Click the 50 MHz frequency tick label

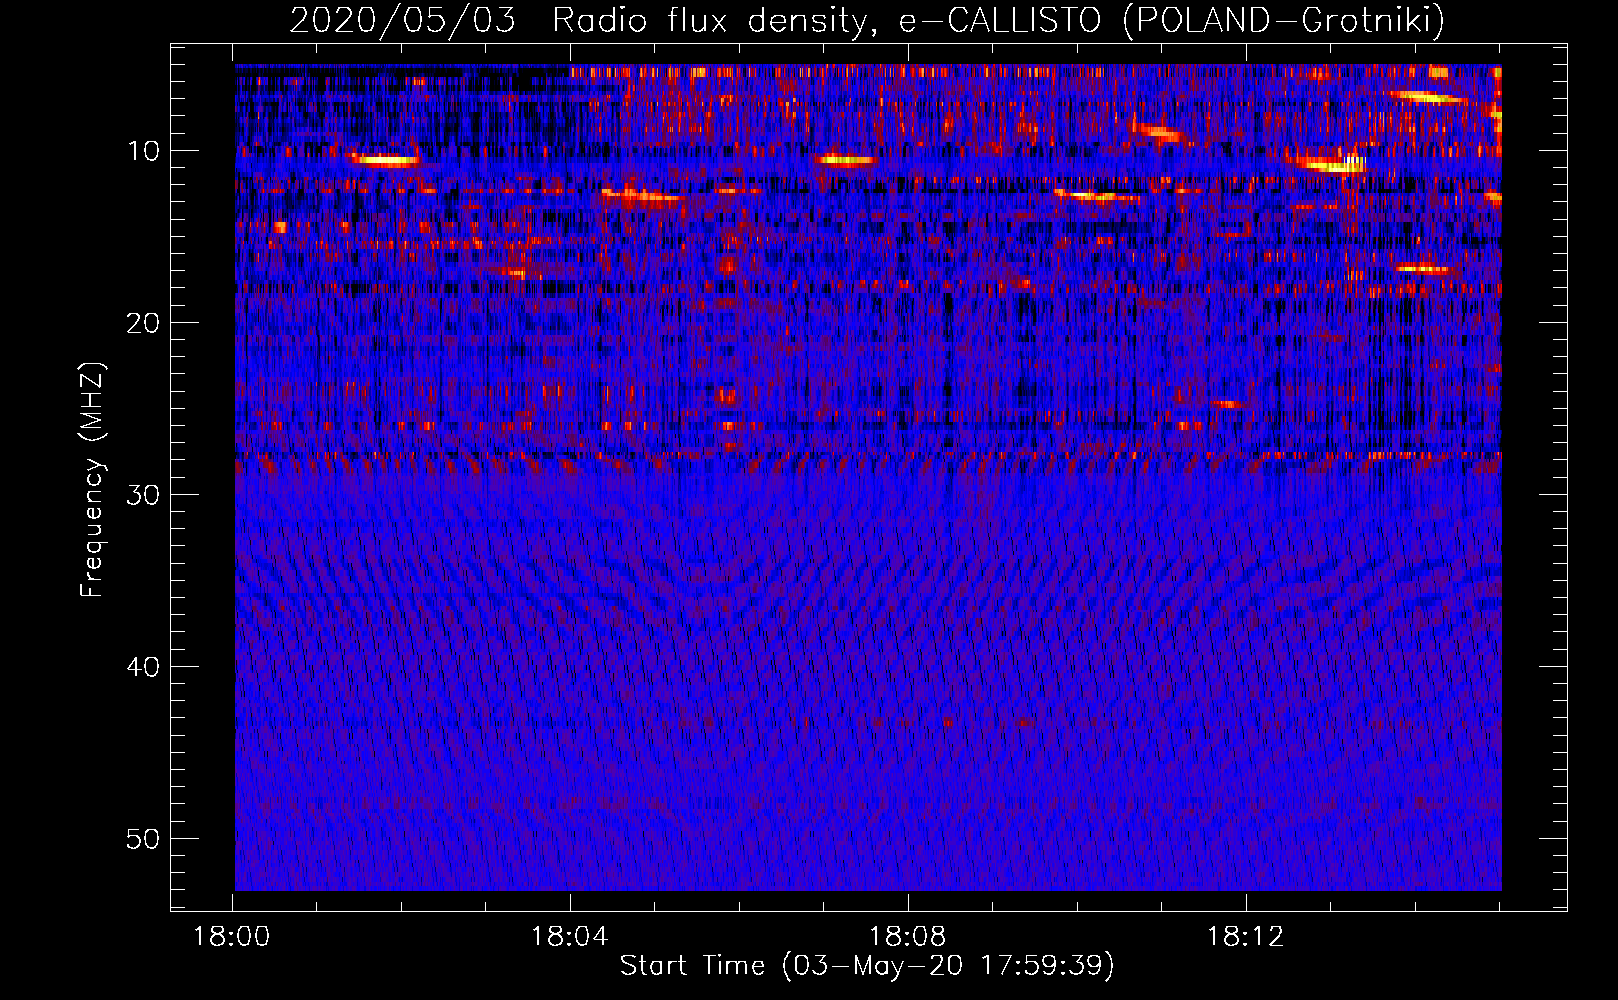144,839
